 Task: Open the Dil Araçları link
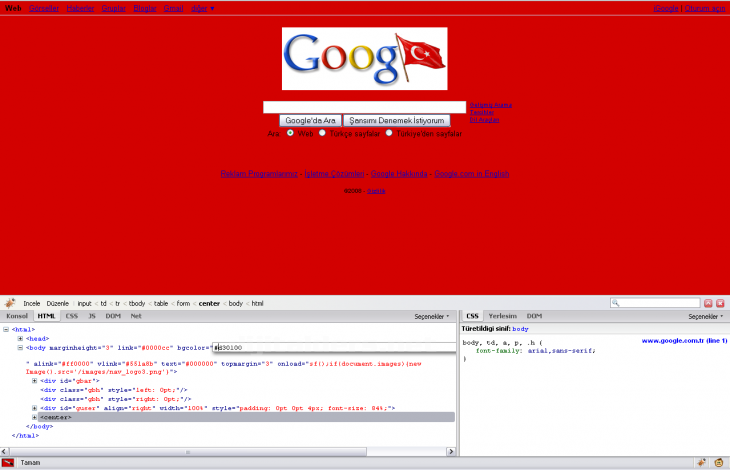(x=484, y=120)
